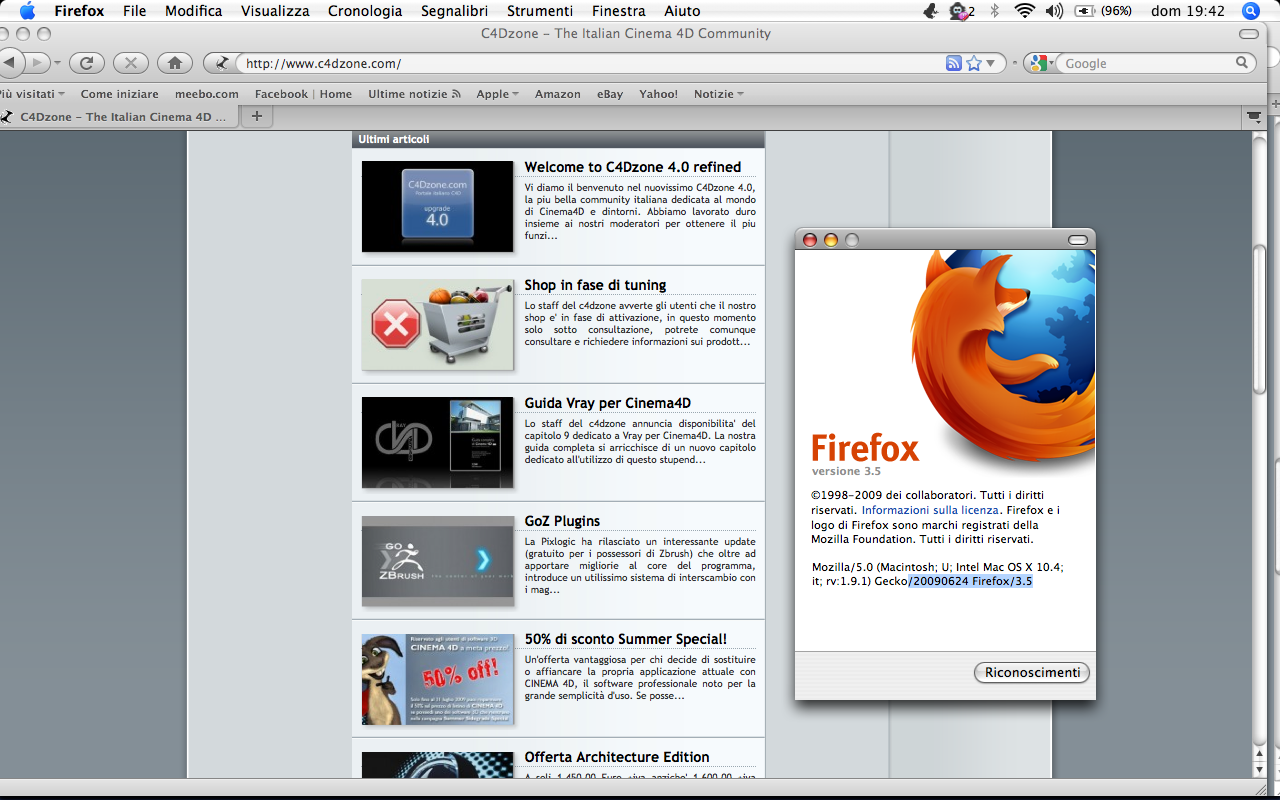Open the Welcome to C4Dzone 4.0 article
Image resolution: width=1280 pixels, height=800 pixels.
tap(633, 167)
